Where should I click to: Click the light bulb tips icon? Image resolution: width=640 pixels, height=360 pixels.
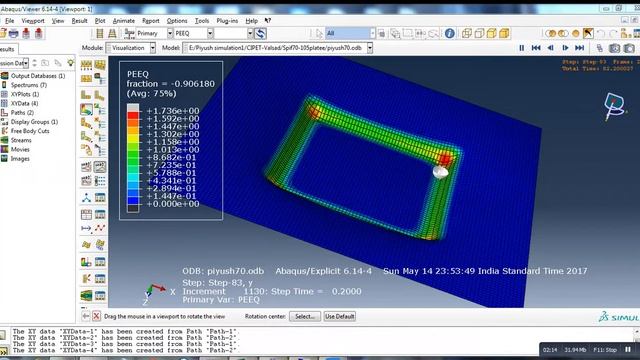71,63
